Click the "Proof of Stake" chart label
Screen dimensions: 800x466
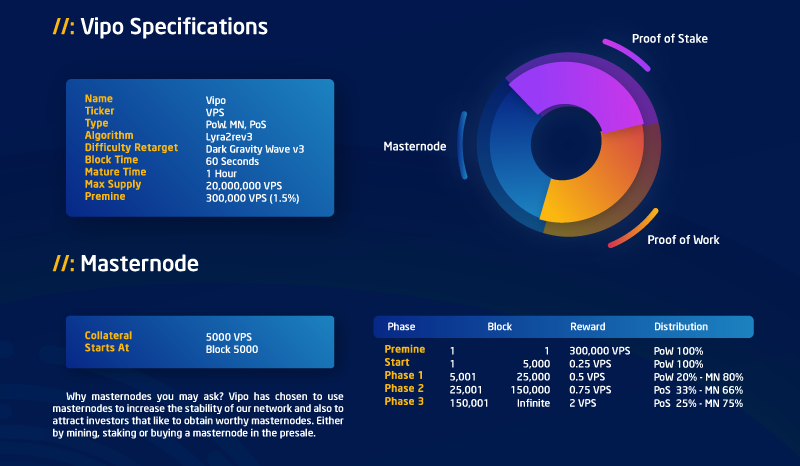[x=670, y=39]
